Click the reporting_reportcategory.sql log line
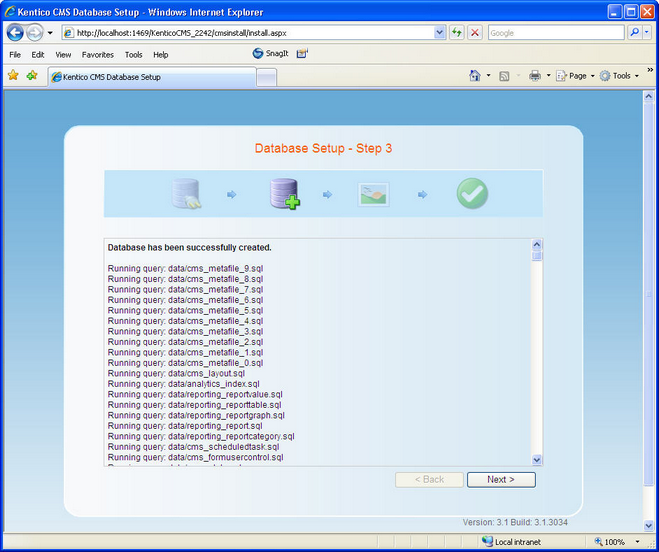Viewport: 659px width, 552px height. click(201, 436)
